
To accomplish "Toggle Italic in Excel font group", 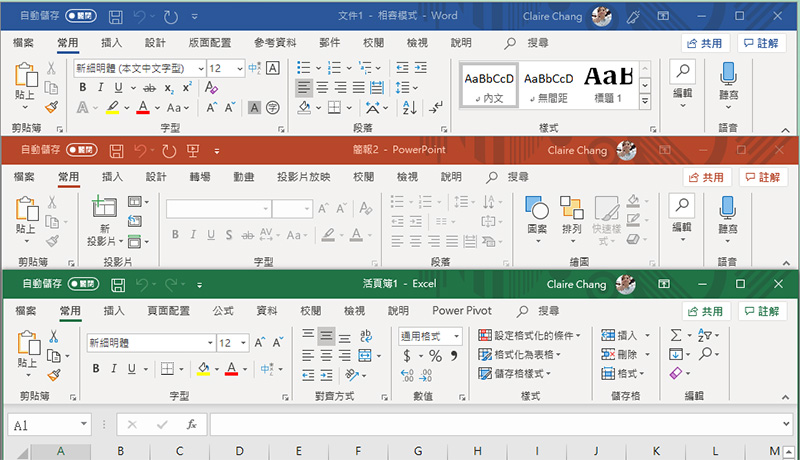I will coord(114,369).
